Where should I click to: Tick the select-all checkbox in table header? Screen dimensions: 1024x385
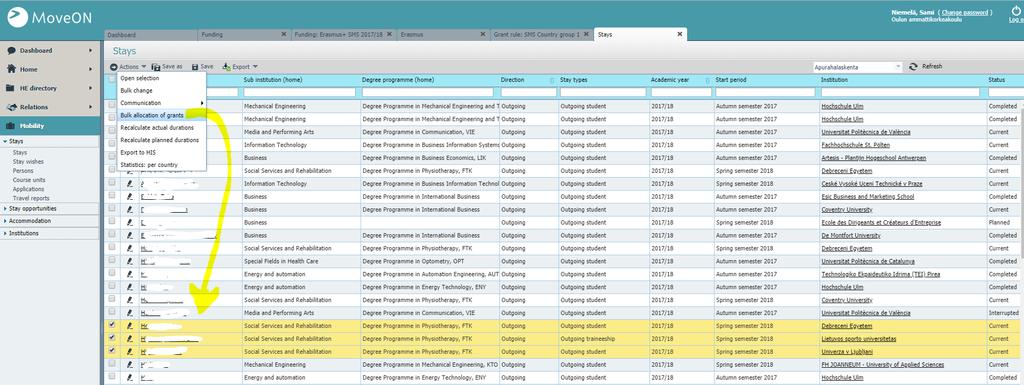(x=112, y=79)
